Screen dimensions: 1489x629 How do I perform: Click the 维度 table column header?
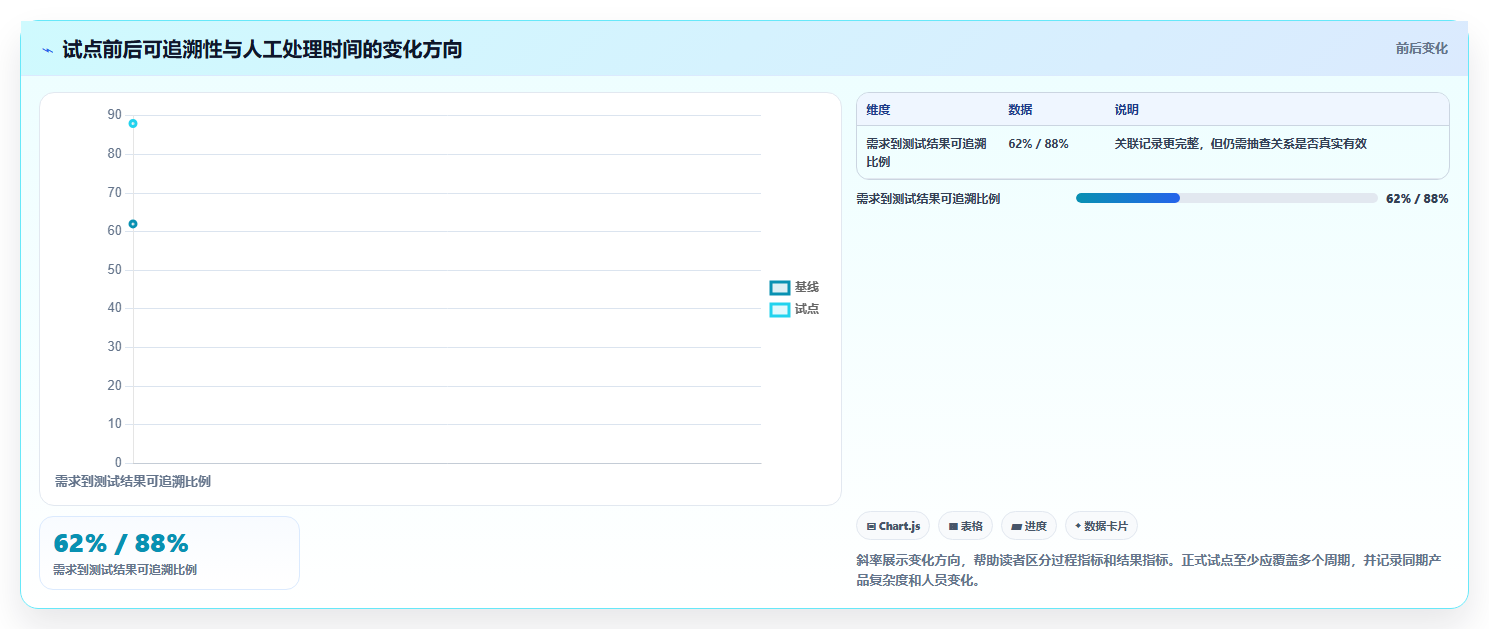click(878, 110)
